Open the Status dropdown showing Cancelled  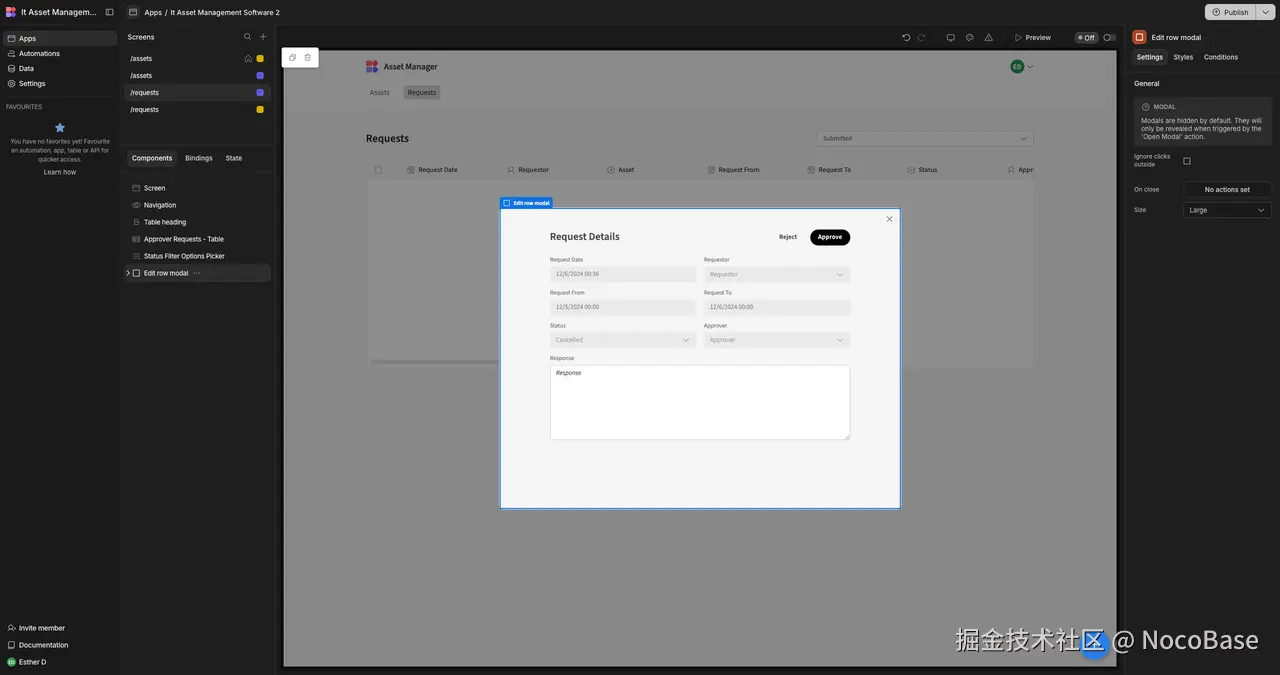pos(623,340)
